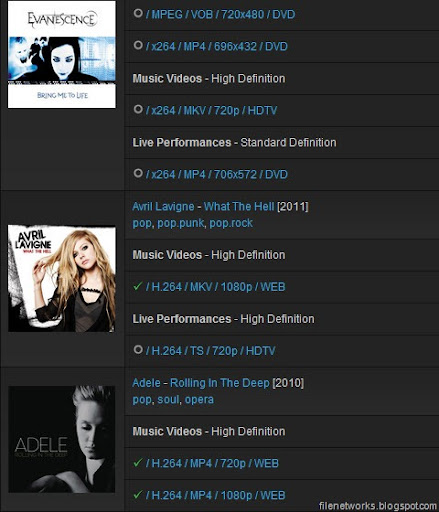This screenshot has width=439, height=512.
Task: Click the circle icon beside MPEG / VOB / 720x480
Action: point(138,13)
